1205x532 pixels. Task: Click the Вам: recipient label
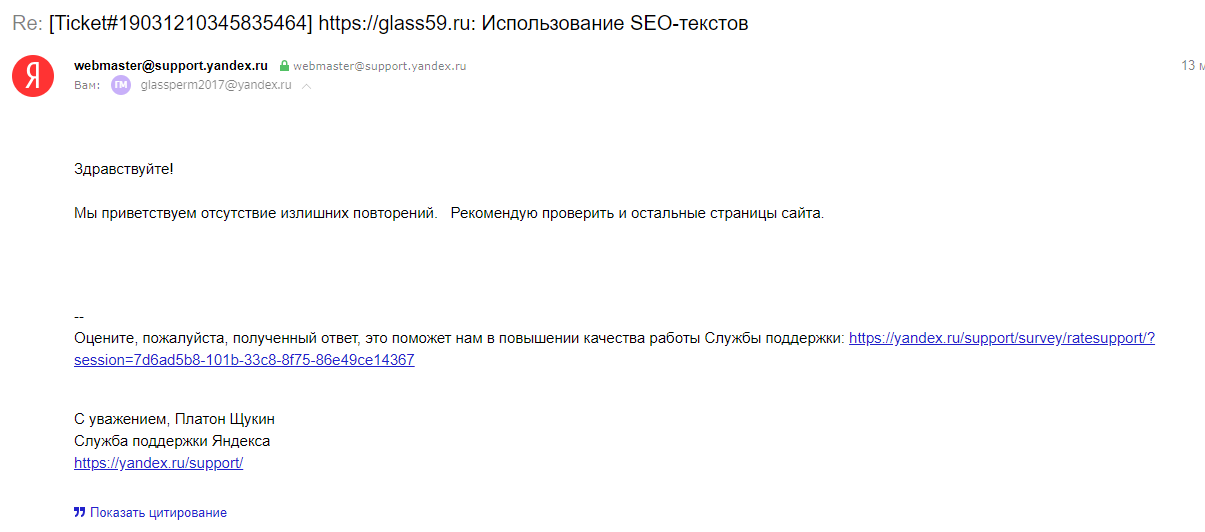87,86
